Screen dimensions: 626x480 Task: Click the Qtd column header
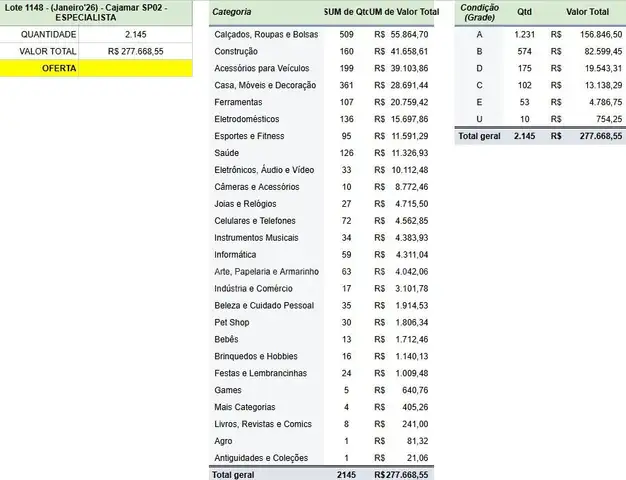point(524,12)
